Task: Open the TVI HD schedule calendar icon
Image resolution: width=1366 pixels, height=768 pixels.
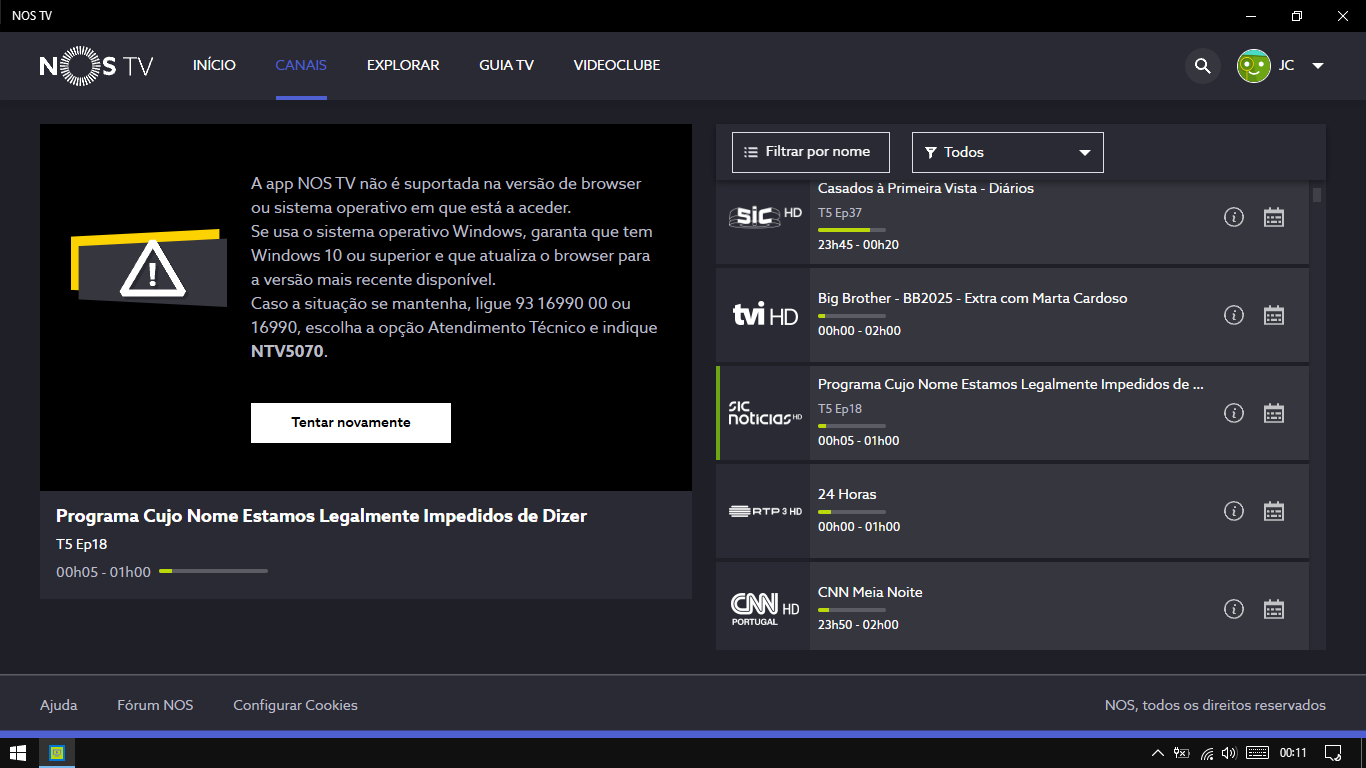Action: [x=1274, y=315]
